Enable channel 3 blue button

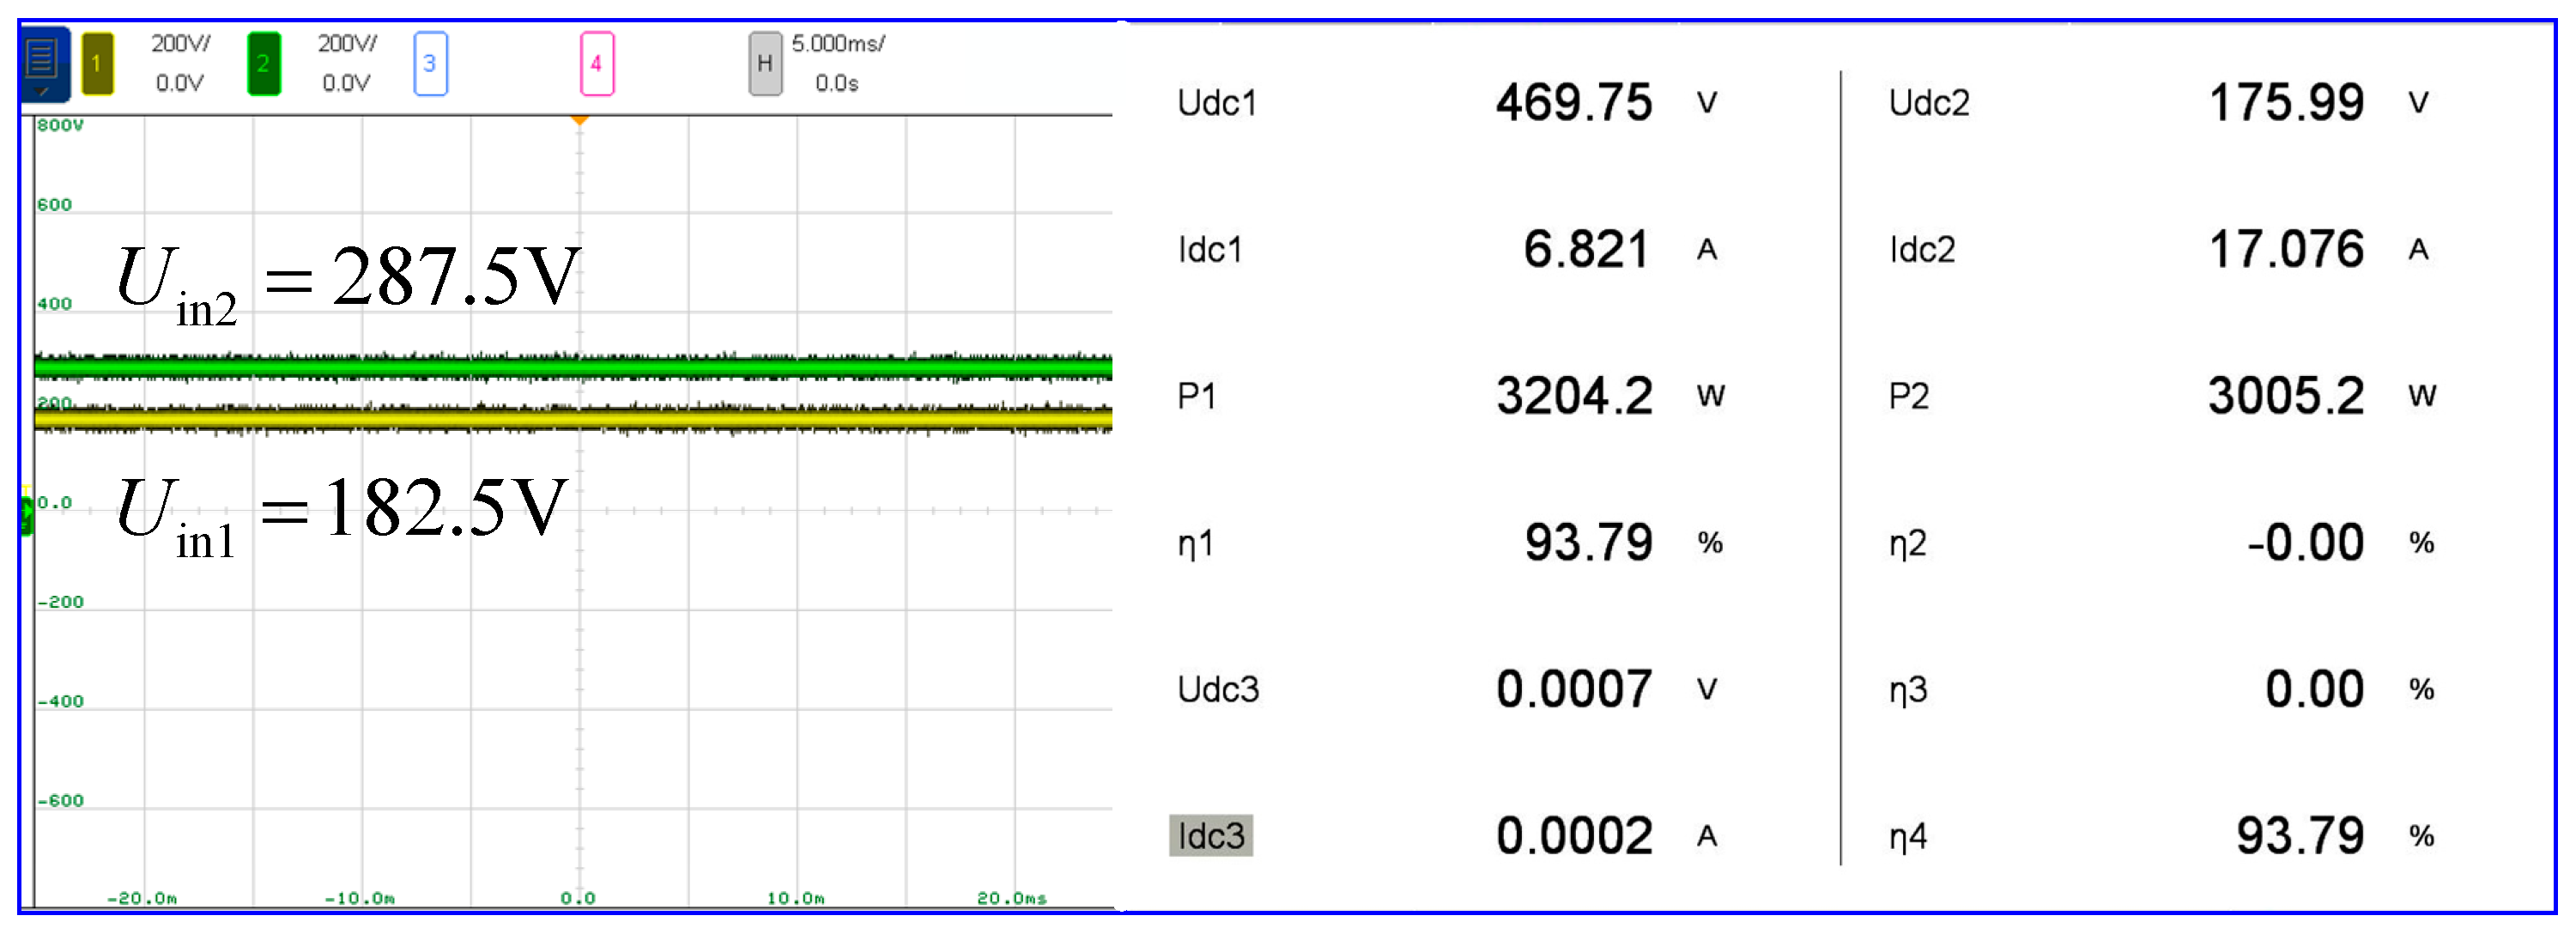pos(430,64)
